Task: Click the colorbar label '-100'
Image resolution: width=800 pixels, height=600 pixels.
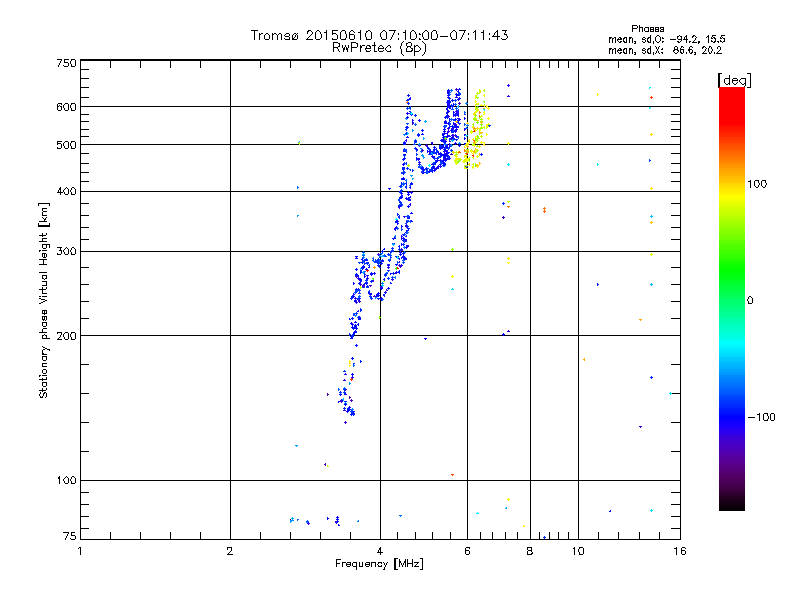Action: (x=761, y=417)
